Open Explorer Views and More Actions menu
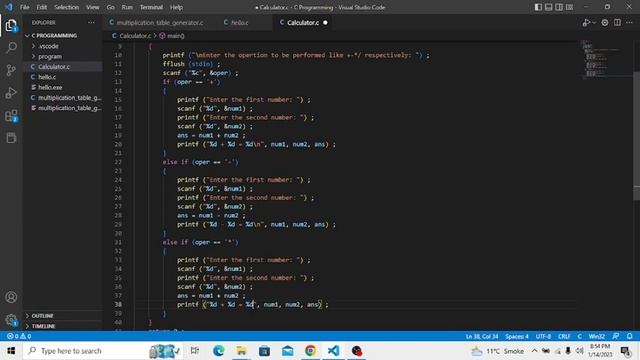The height and width of the screenshot is (360, 640). tap(91, 23)
